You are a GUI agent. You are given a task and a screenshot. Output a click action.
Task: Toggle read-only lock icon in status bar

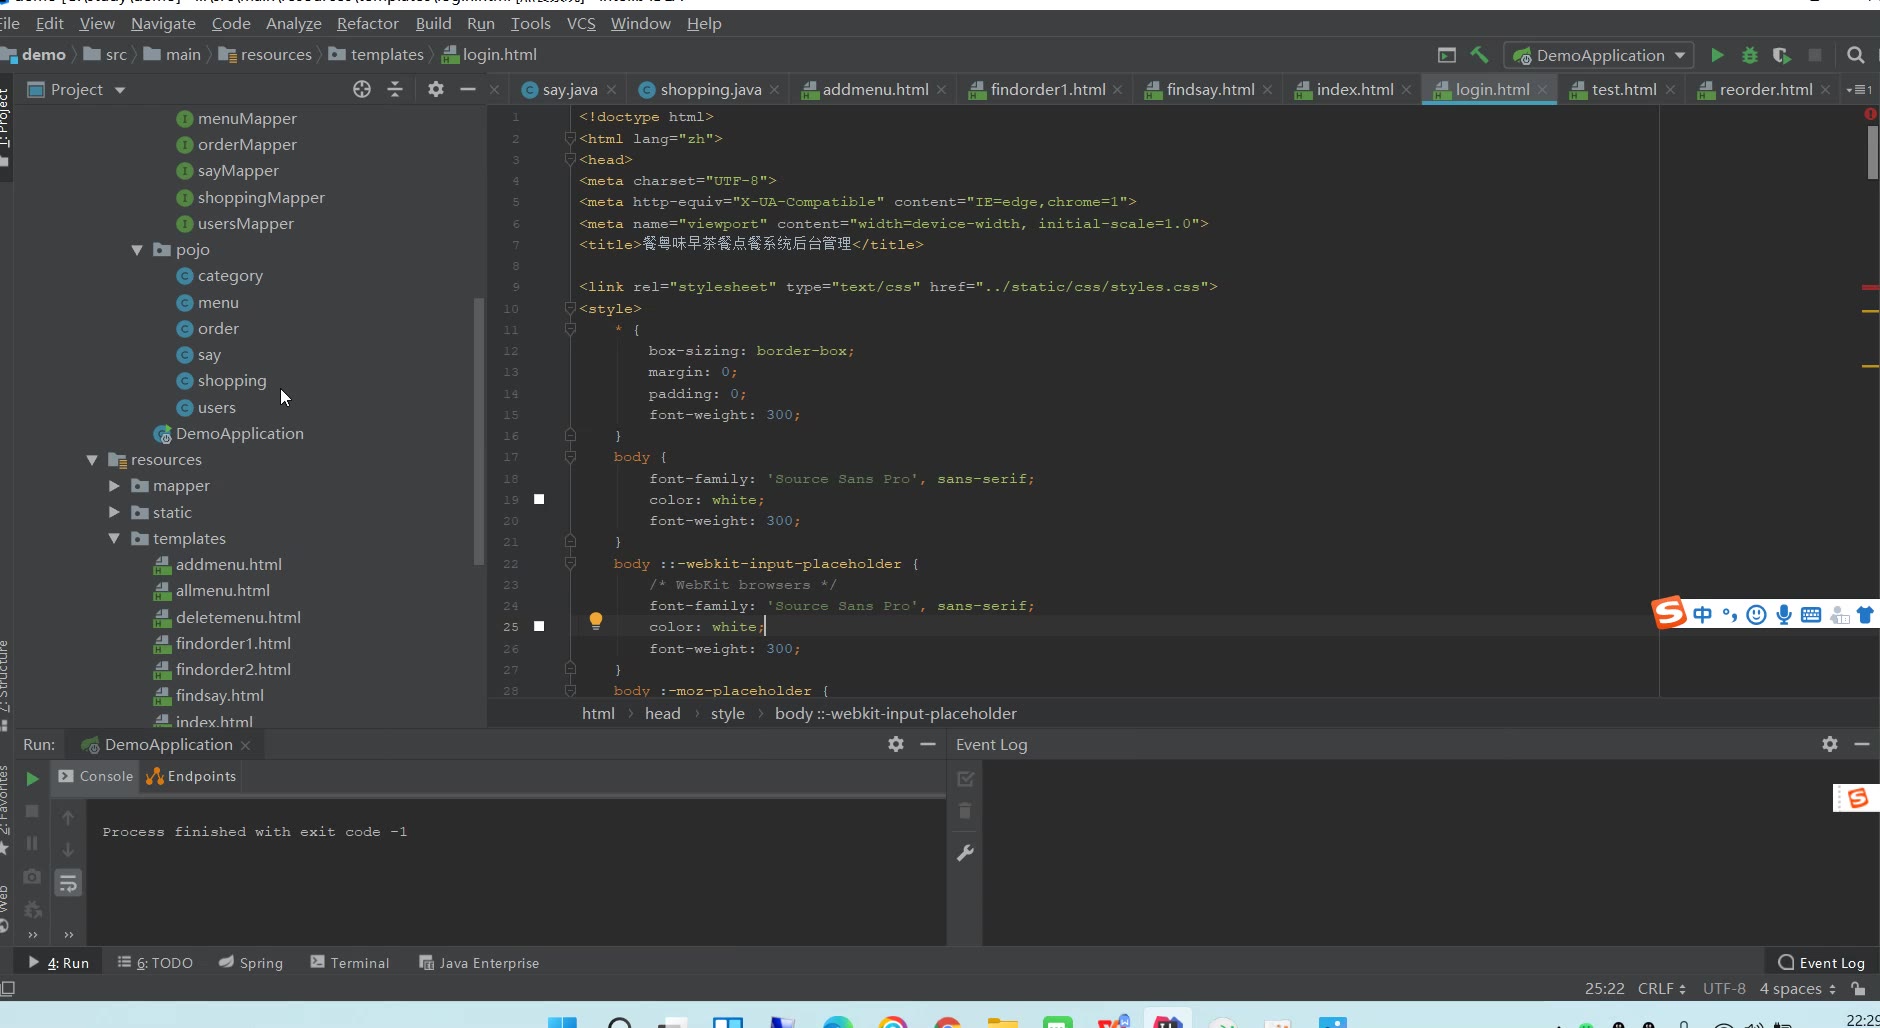(1858, 989)
